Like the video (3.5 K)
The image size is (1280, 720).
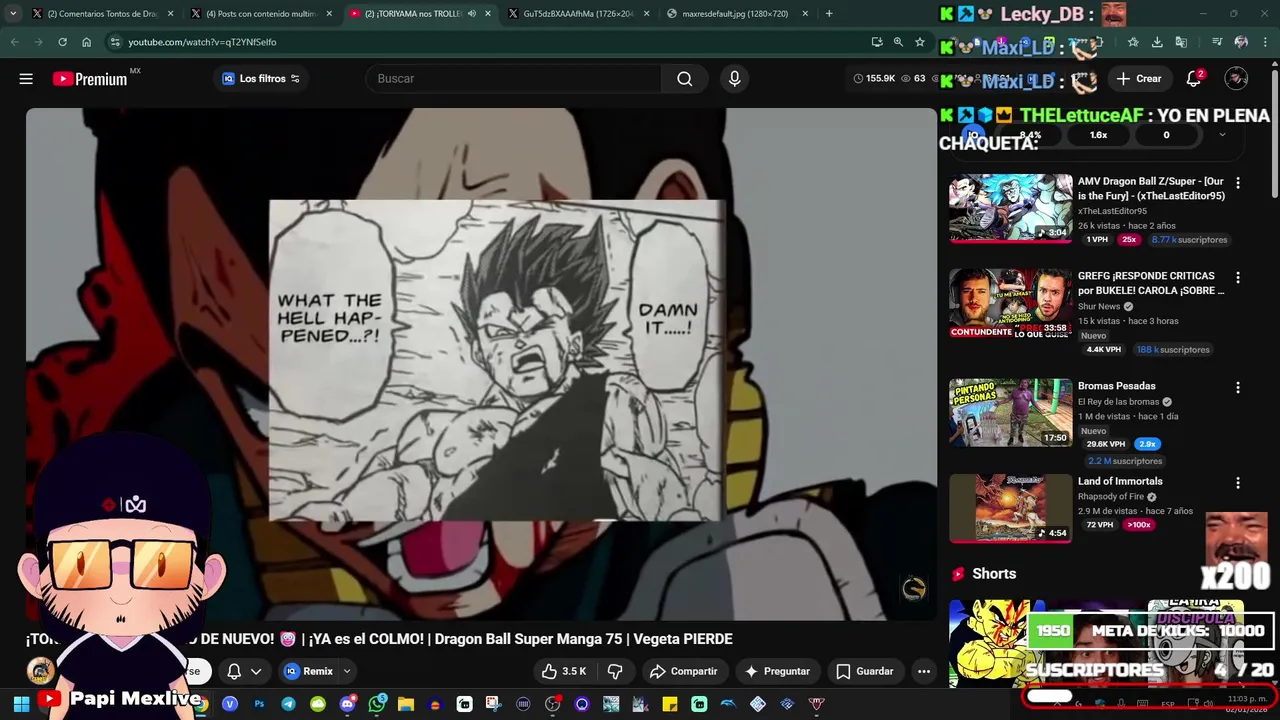tap(563, 671)
